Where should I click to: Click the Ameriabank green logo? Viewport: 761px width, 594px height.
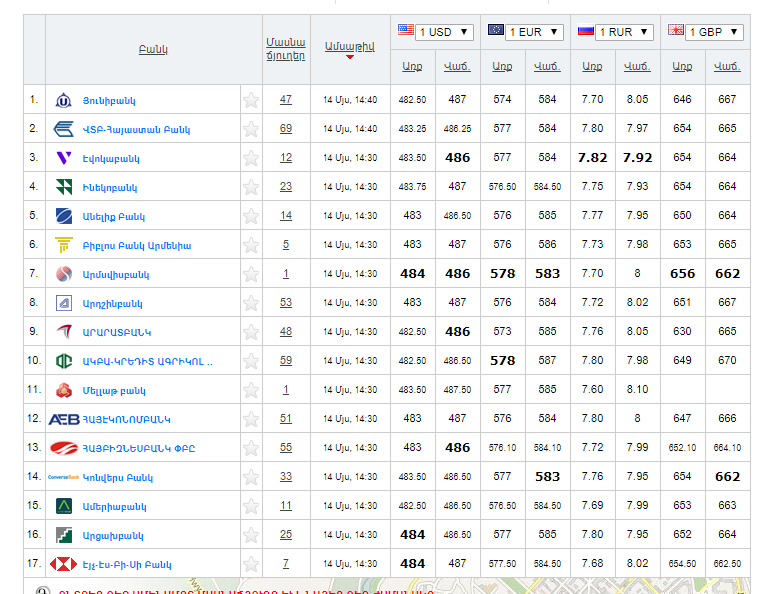(x=64, y=506)
